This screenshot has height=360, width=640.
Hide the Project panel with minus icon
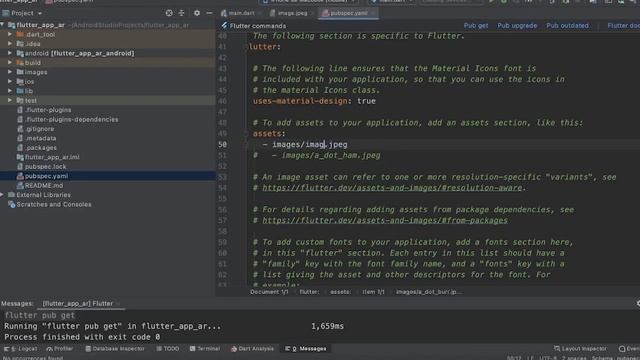click(x=209, y=13)
